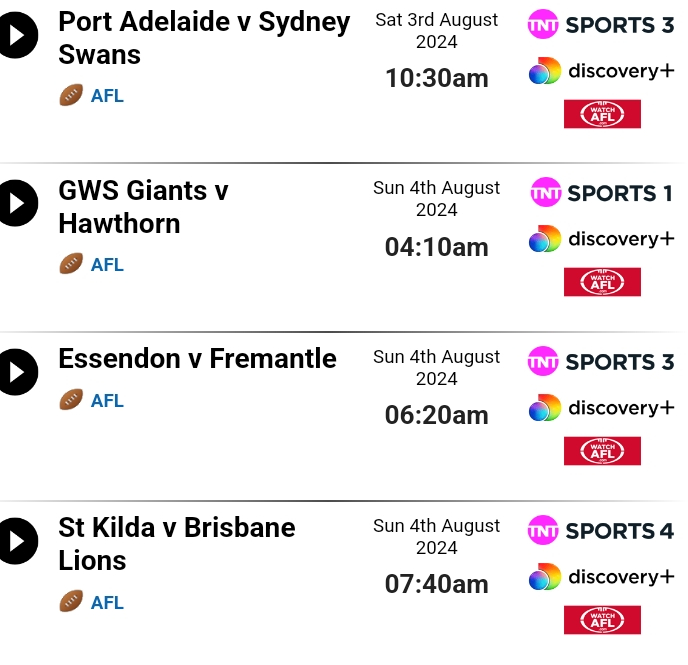
Task: Select discovery+ logo under Port Adelaide fixture
Action: tap(602, 71)
